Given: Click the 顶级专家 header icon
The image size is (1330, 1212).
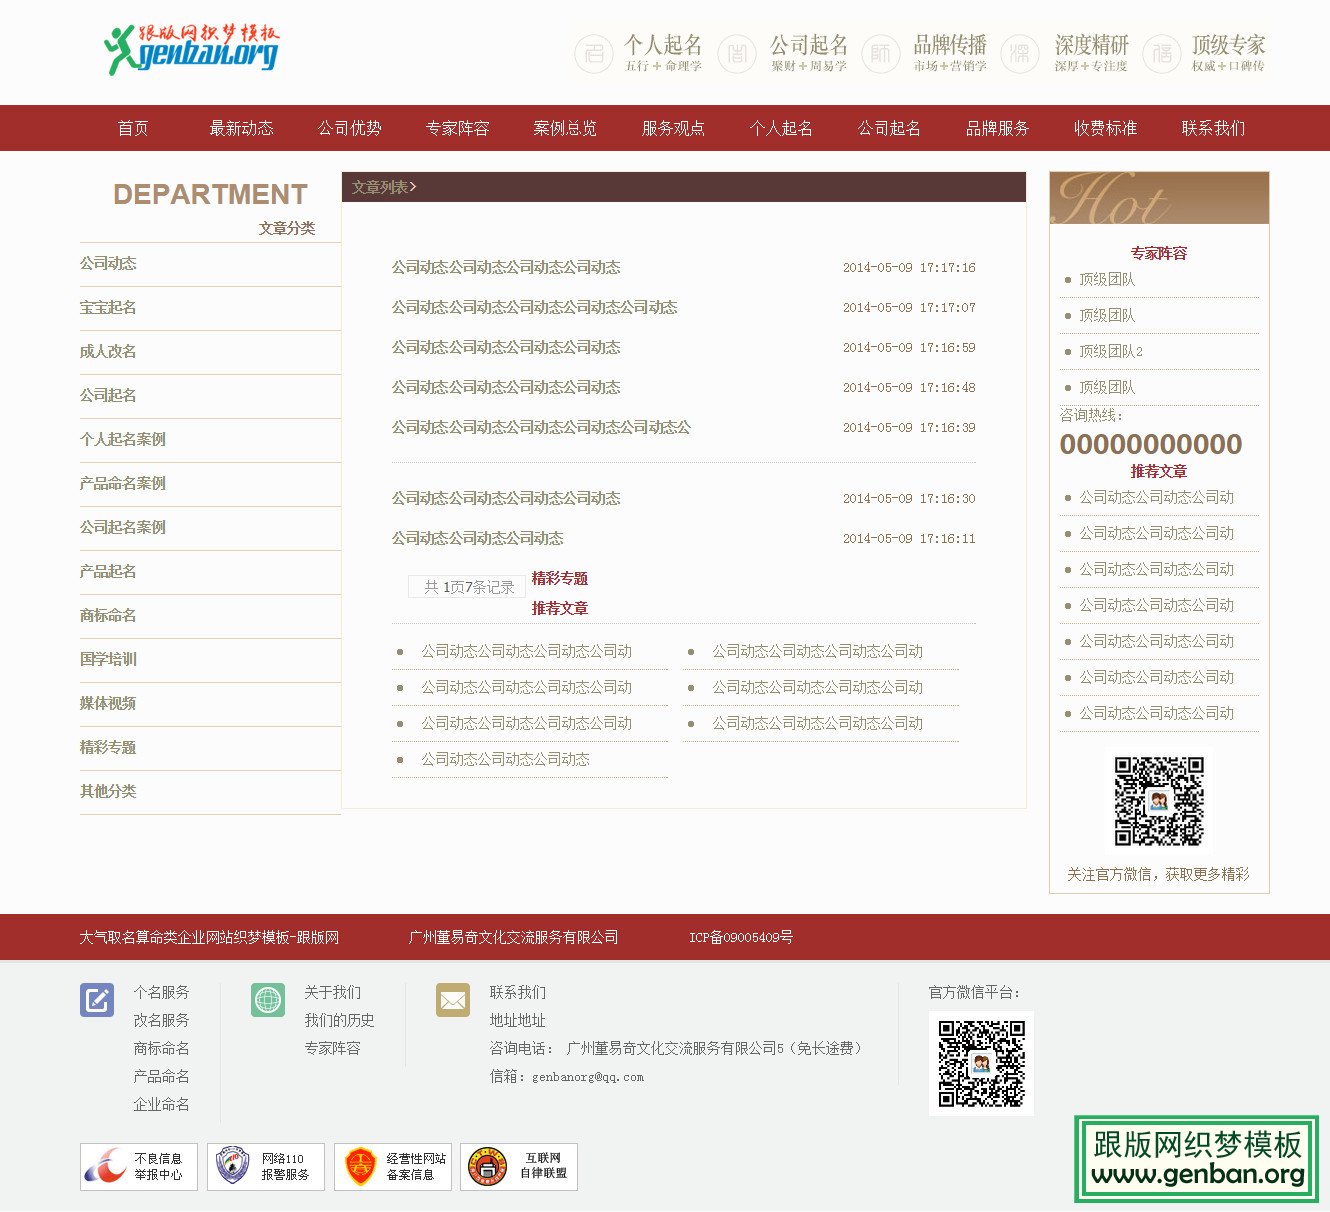Looking at the screenshot, I should (1162, 53).
